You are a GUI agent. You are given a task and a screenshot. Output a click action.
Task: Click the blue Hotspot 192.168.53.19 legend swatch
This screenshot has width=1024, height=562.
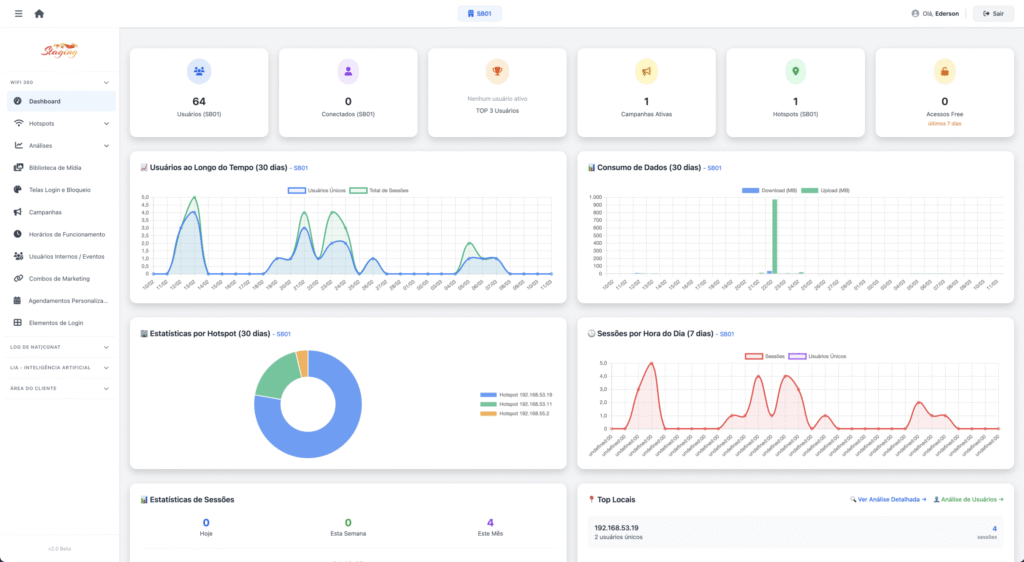488,395
